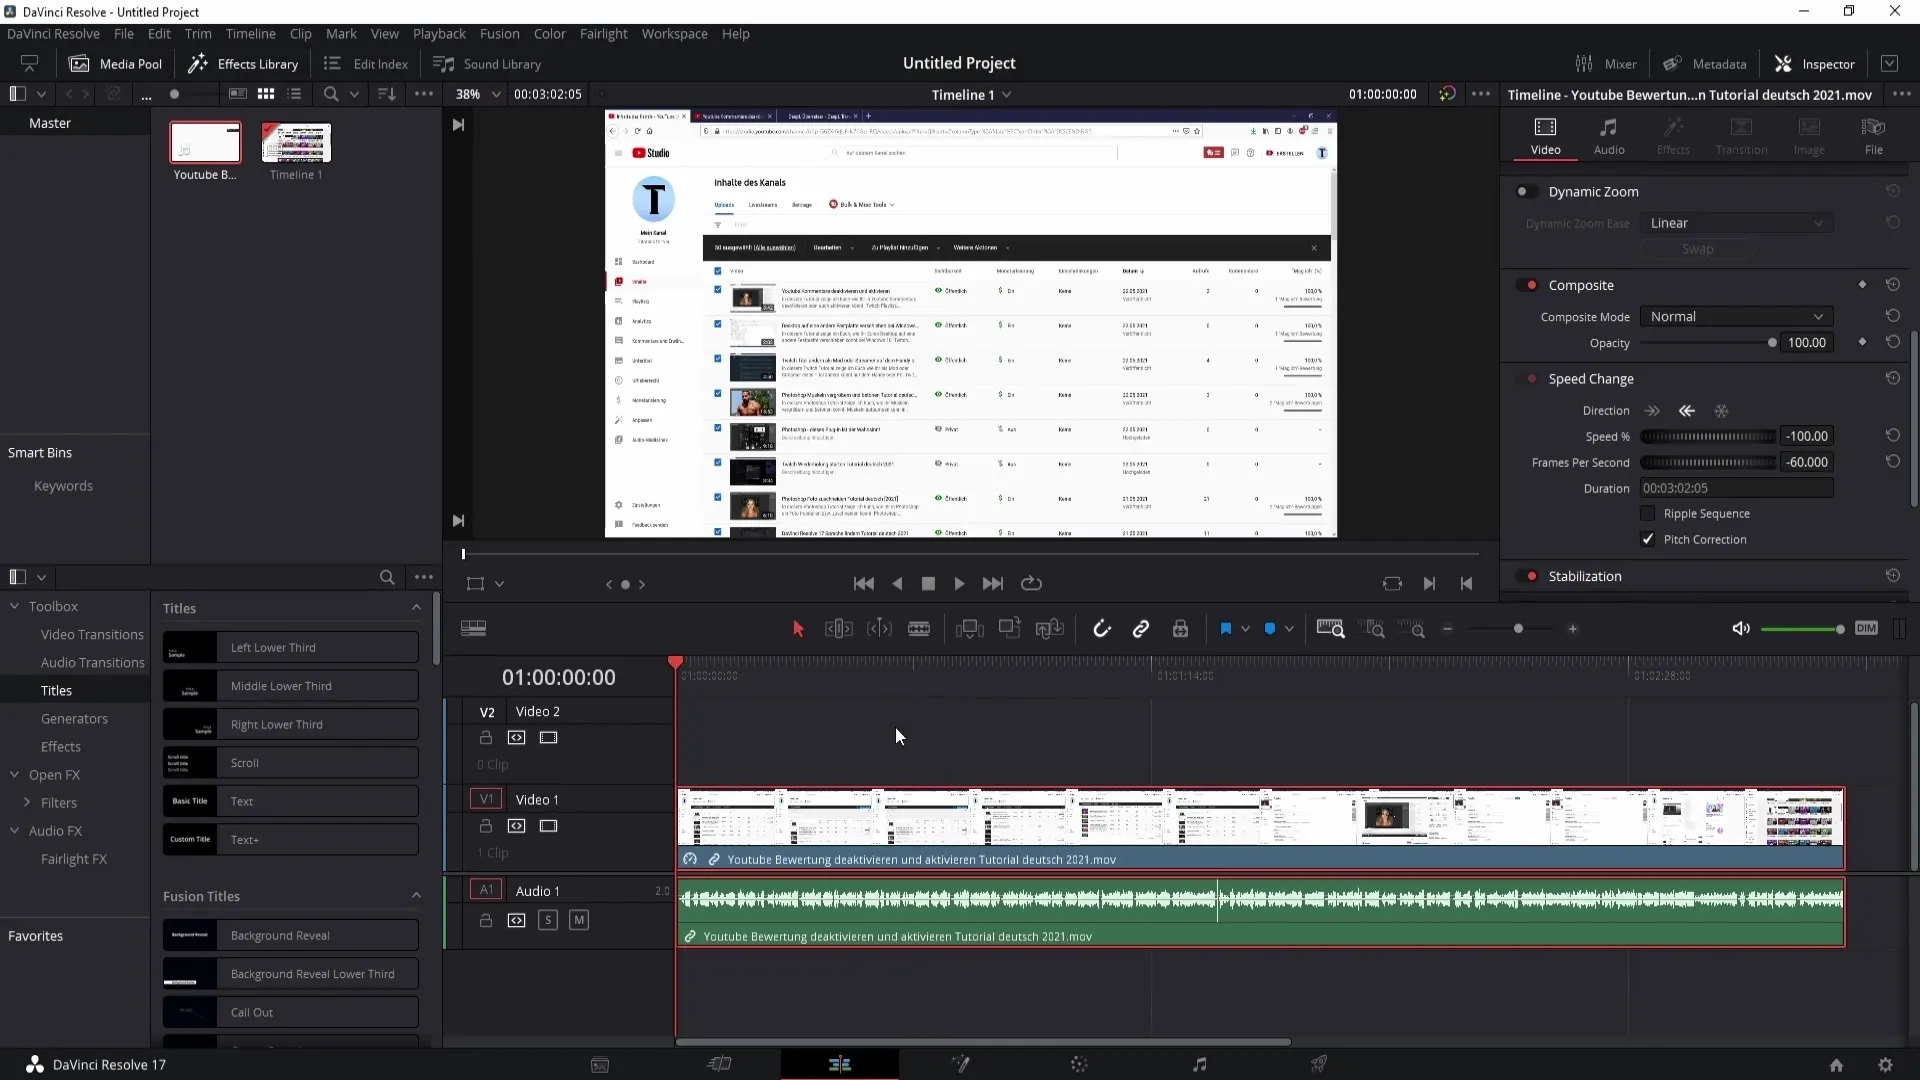The height and width of the screenshot is (1080, 1920).
Task: Click the razor blade edit tool icon
Action: click(919, 629)
